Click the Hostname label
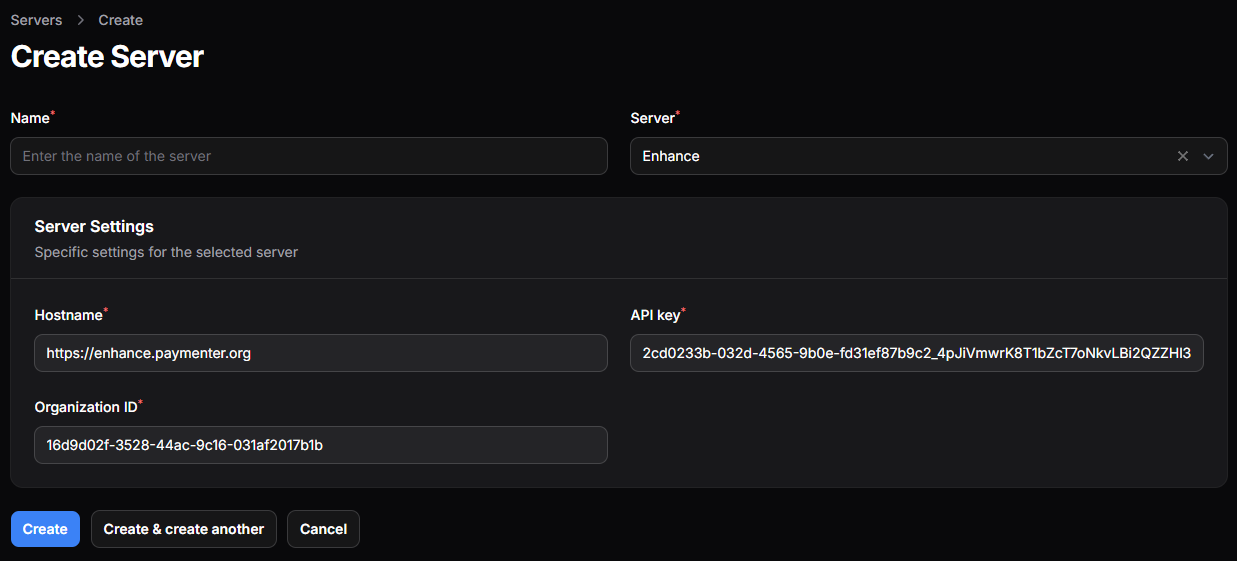Screen dimensions: 1237x561 click(68, 315)
